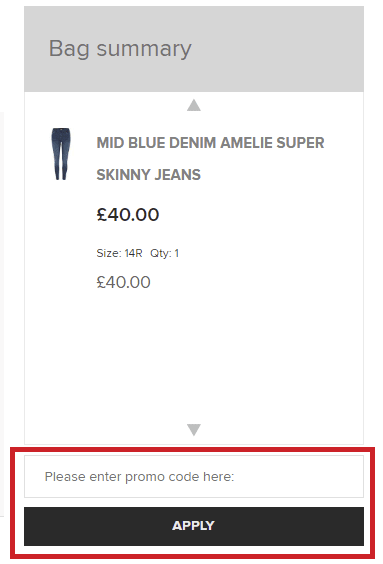Apply the promo code with APPLY button

[194, 526]
